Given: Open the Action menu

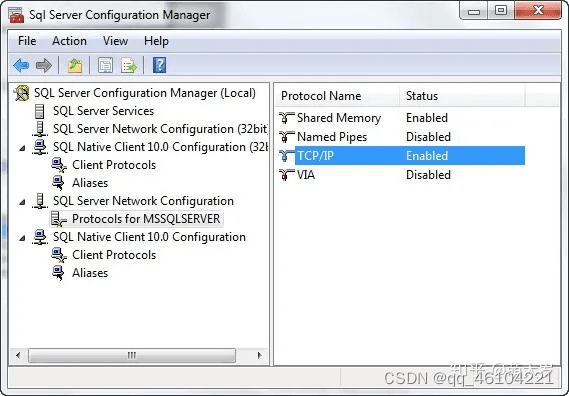Looking at the screenshot, I should (69, 41).
